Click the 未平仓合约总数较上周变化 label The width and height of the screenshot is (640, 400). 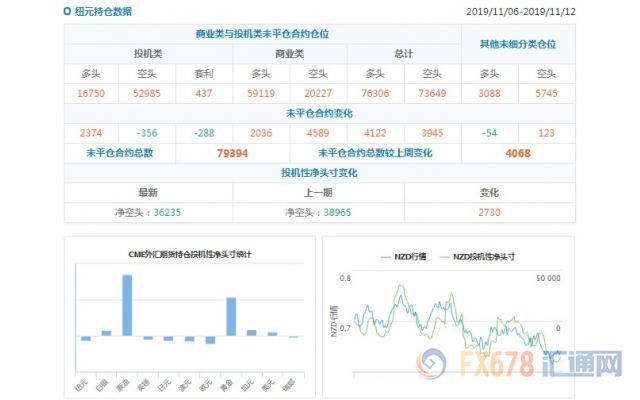tap(375, 153)
